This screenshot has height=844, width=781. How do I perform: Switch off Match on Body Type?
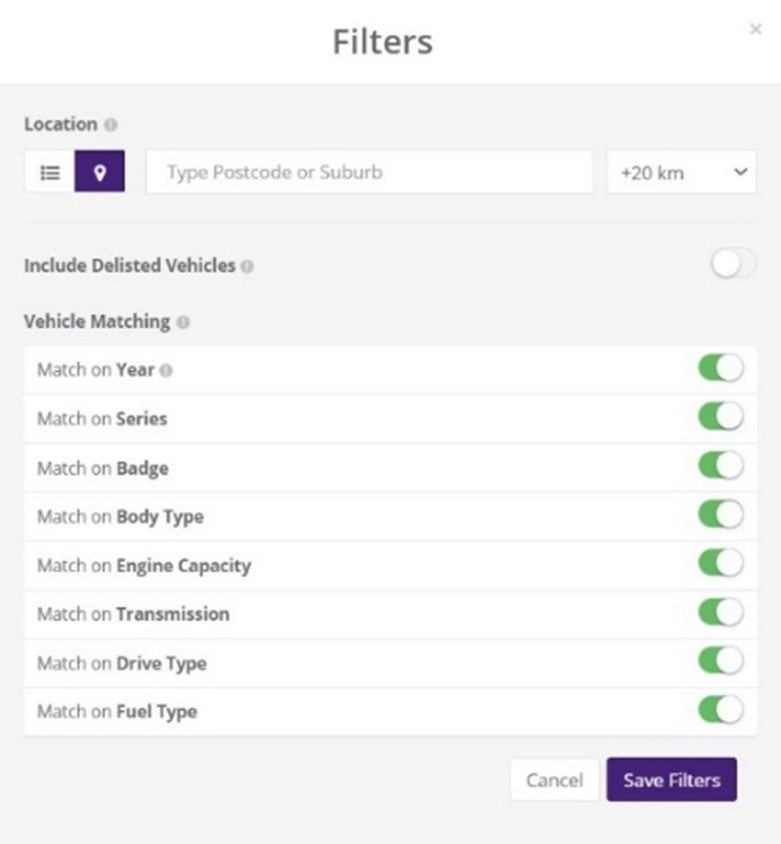[721, 515]
